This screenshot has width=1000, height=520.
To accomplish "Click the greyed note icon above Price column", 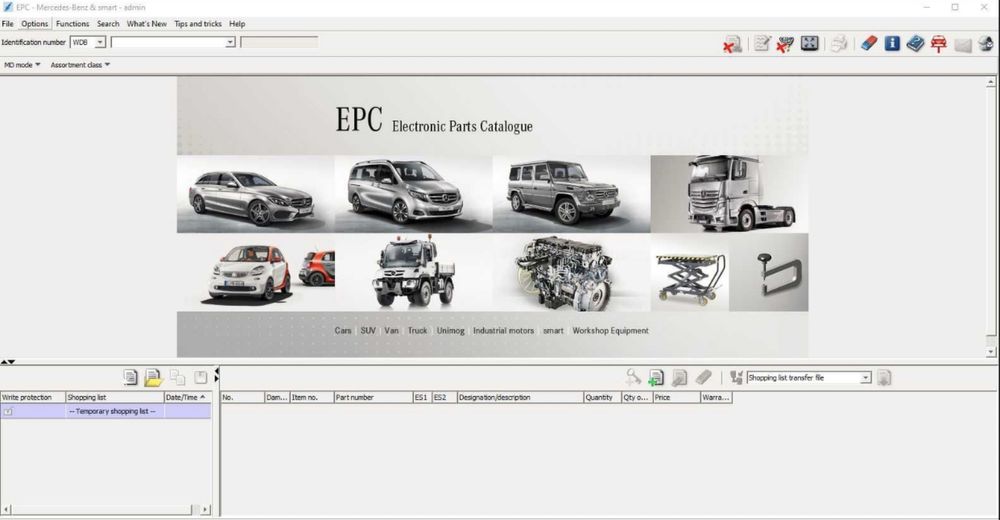I will coord(679,378).
